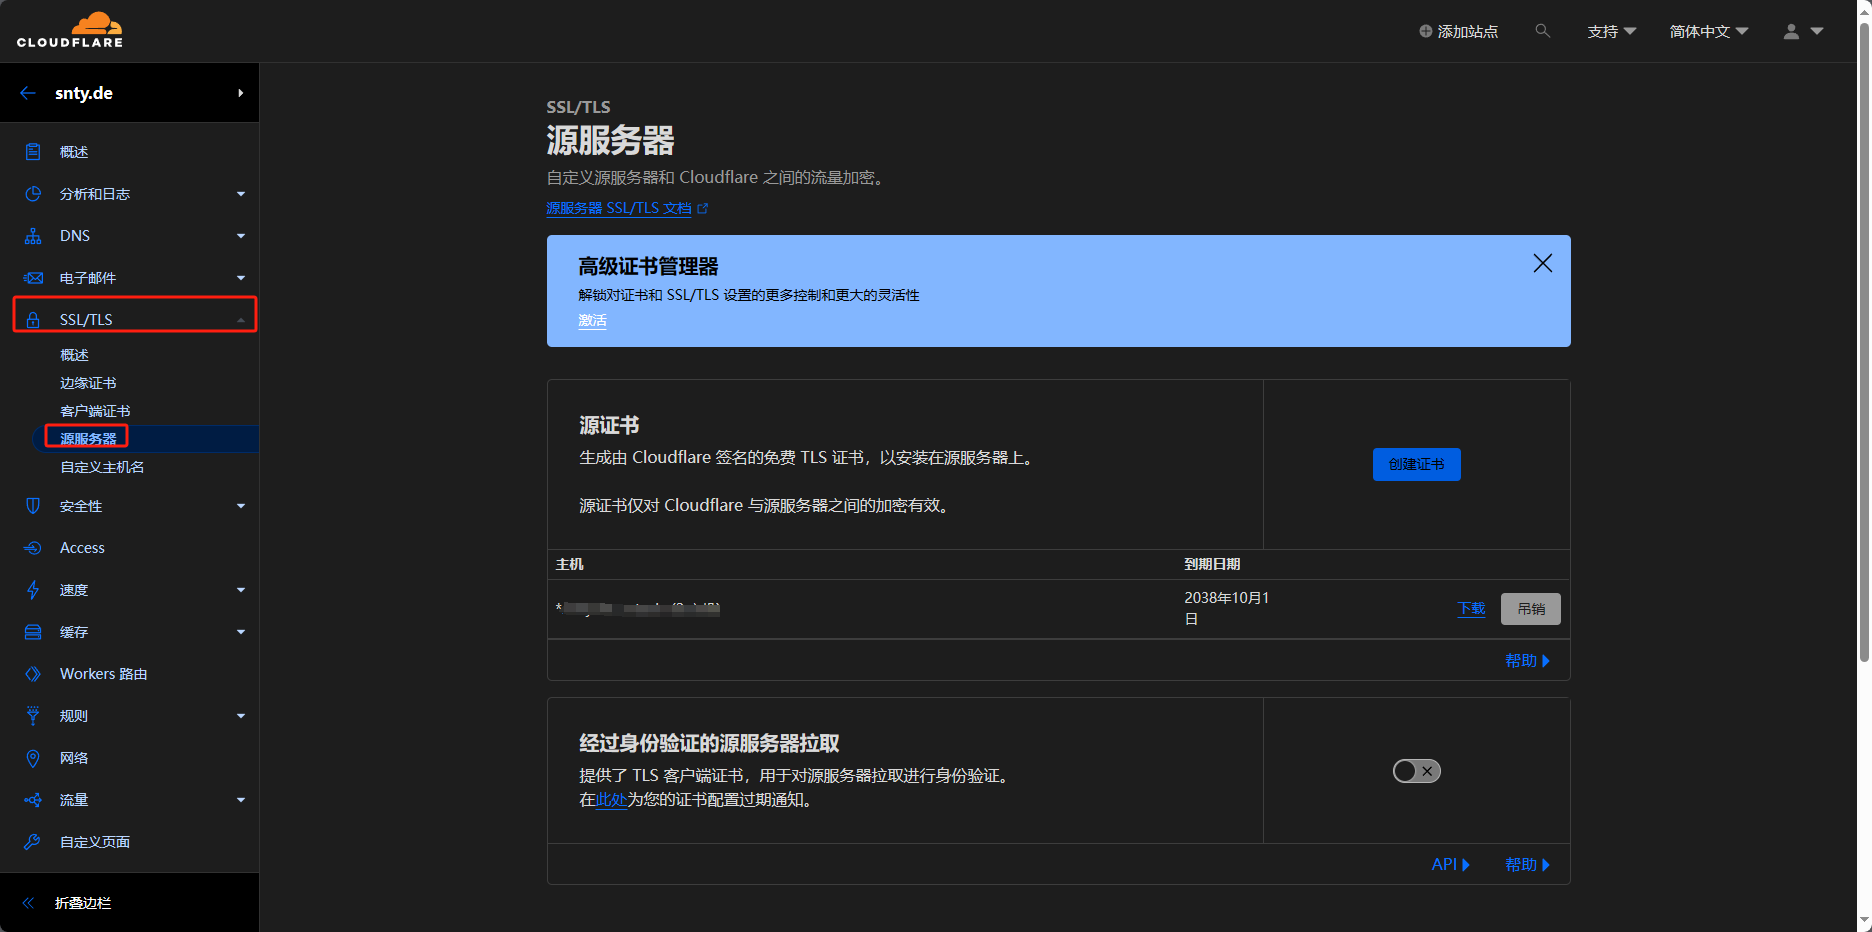The image size is (1872, 932).
Task: Open the 支持 dropdown
Action: point(1612,32)
